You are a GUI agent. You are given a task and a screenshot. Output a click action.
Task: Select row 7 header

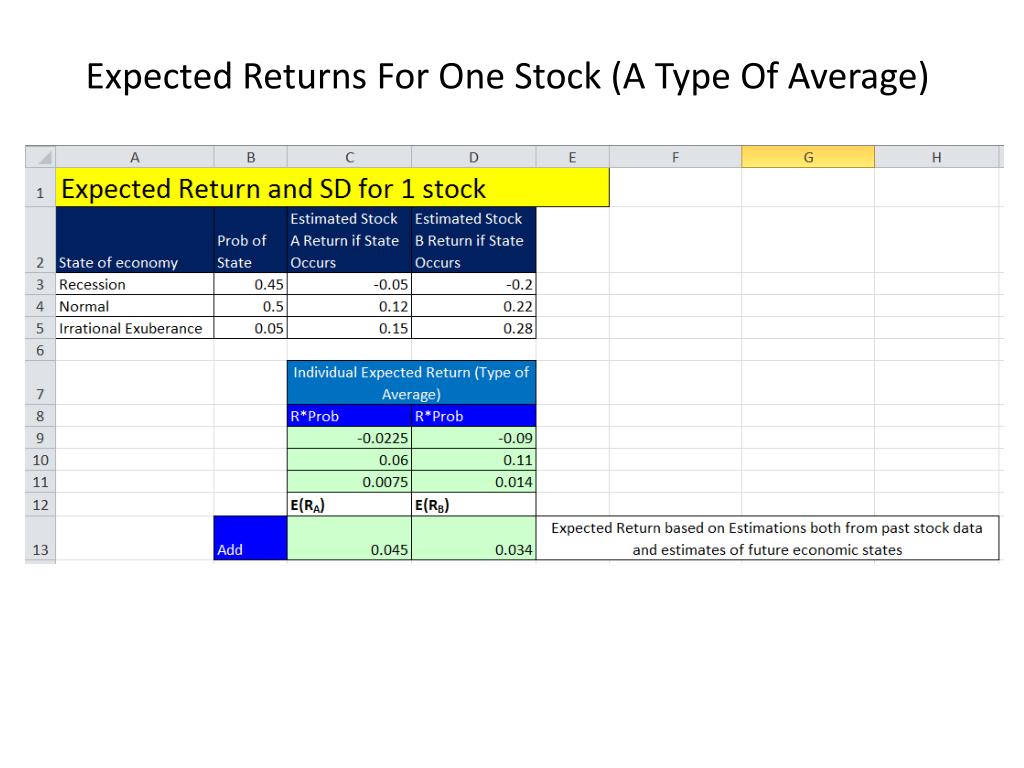coord(40,383)
